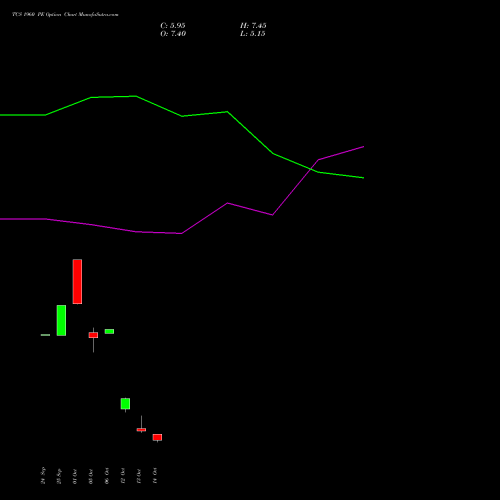Click the last red candle above 14 Oct
The width and height of the screenshot is (500, 500).
(157, 437)
